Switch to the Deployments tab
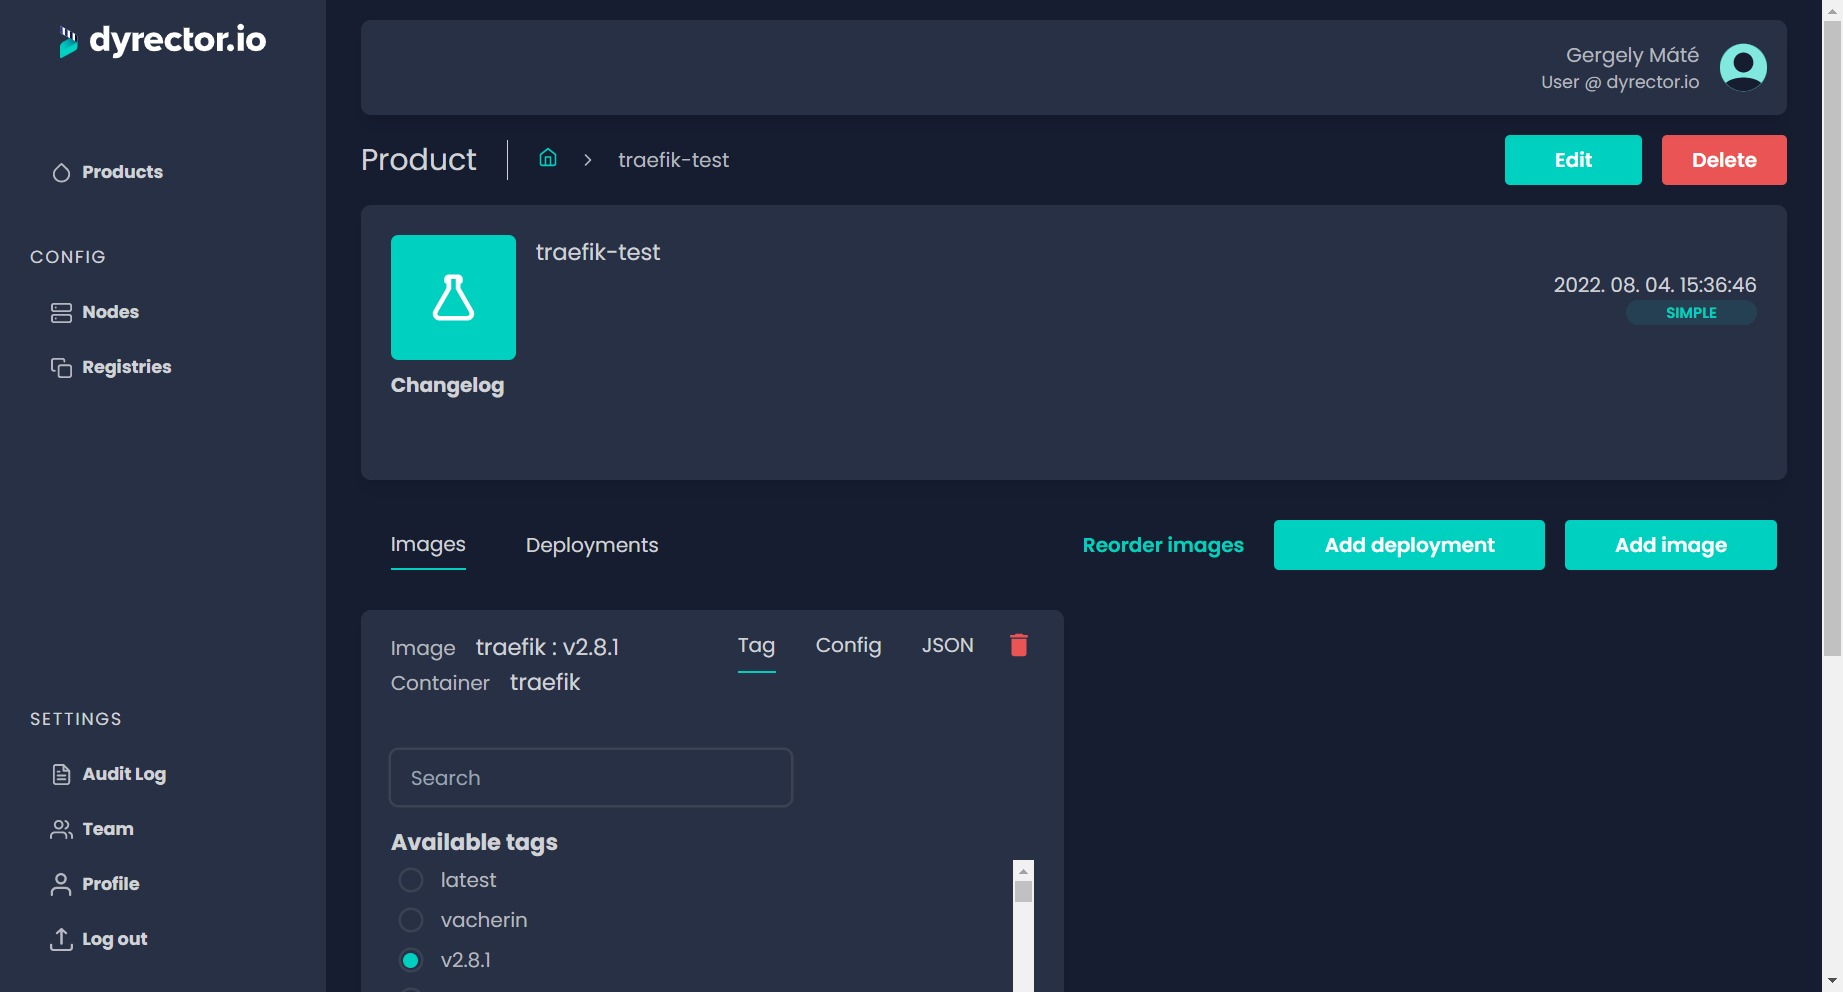 click(x=592, y=545)
